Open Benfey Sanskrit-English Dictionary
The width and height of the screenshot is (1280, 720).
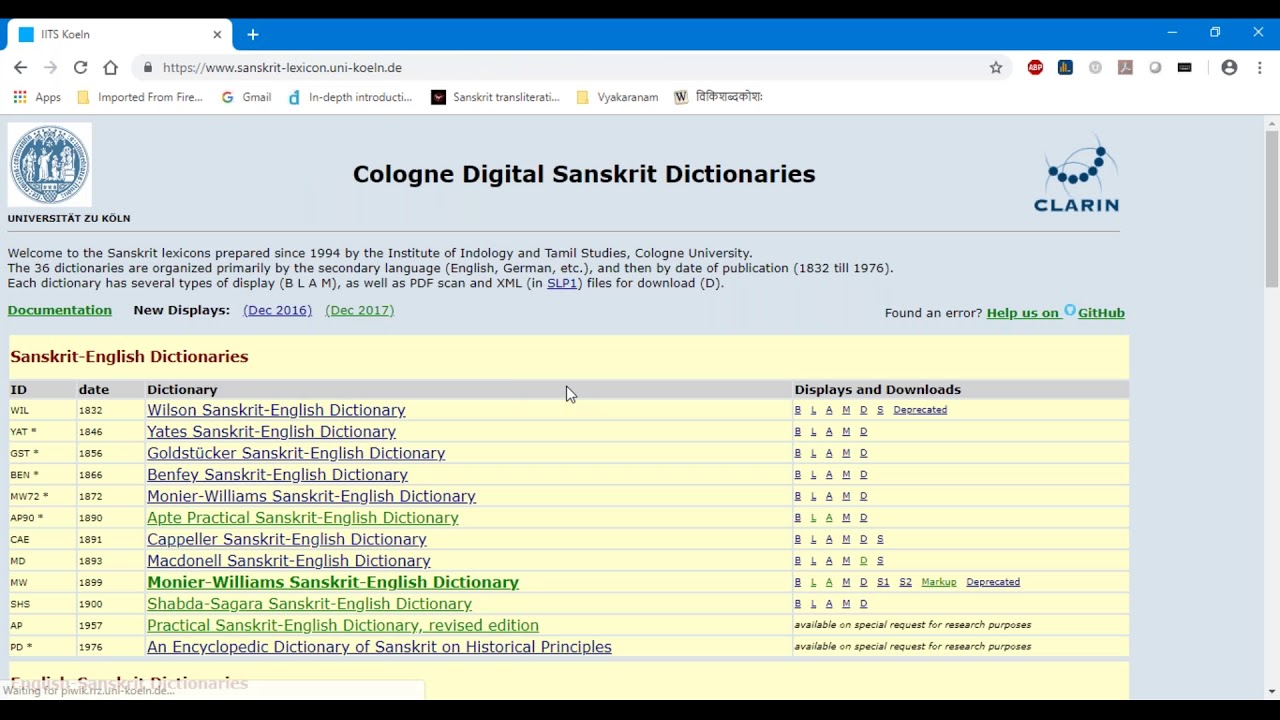tap(278, 475)
